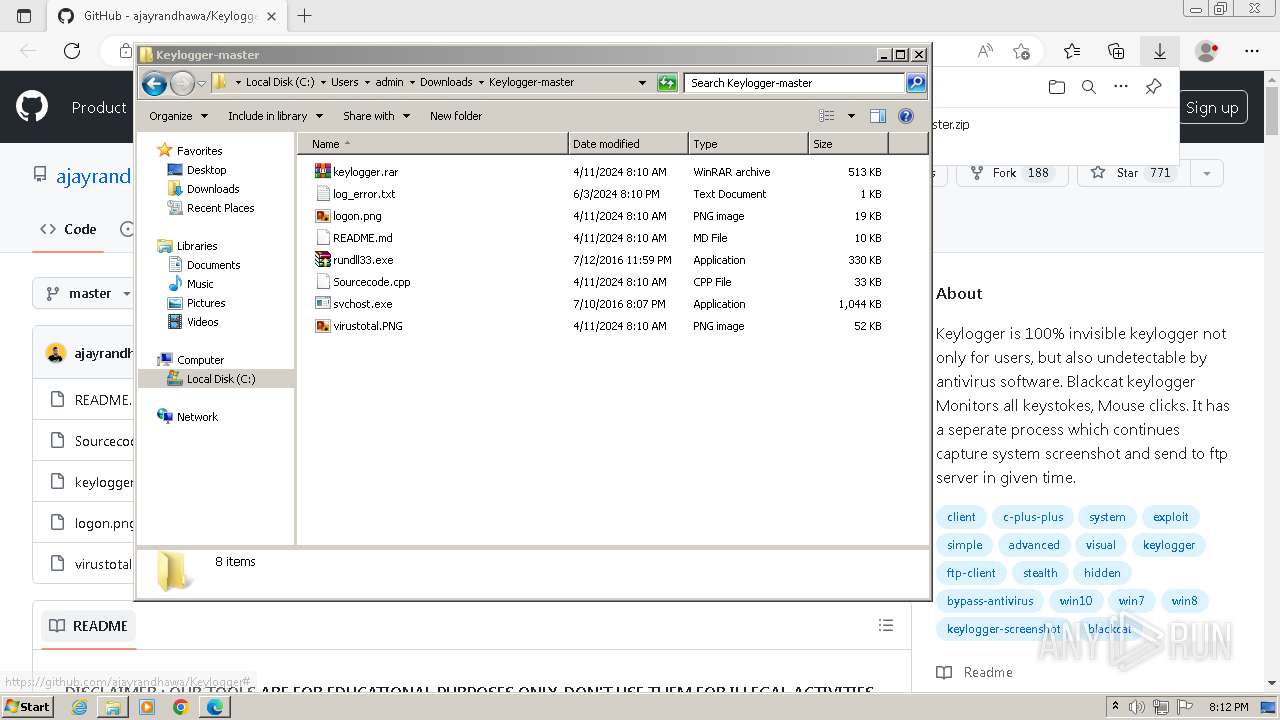Click the browser refresh button

pos(71,51)
